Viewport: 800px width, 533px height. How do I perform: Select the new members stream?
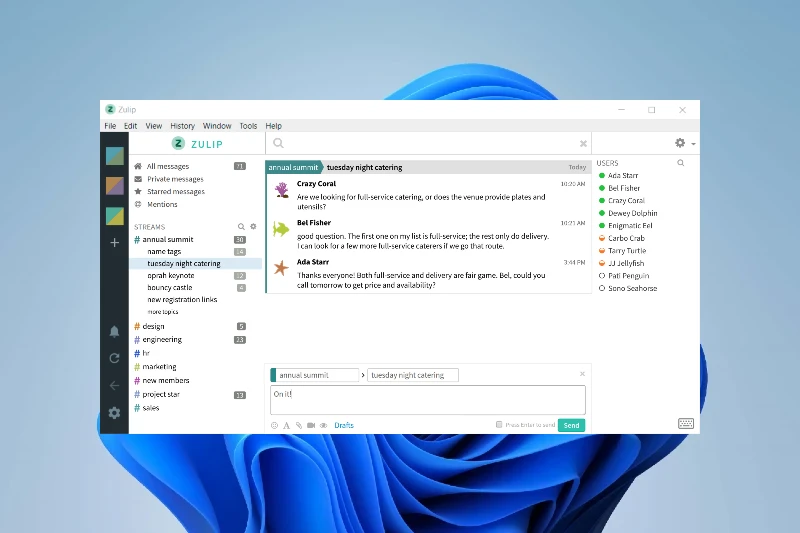coord(166,380)
